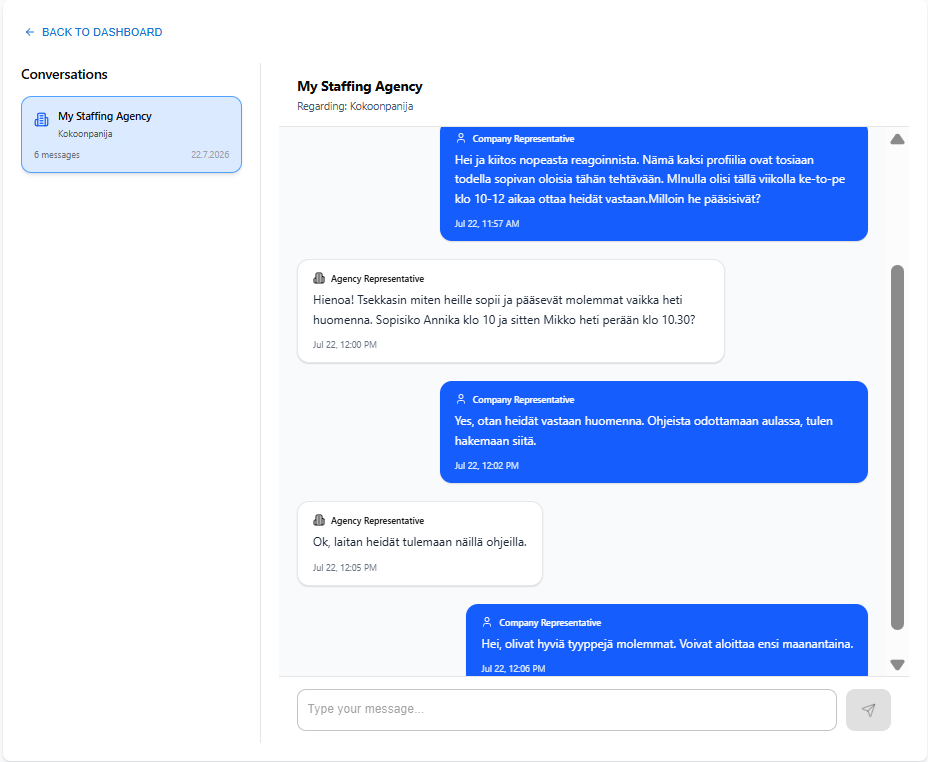
Task: Click the agency icon on the 12:05 PM message
Action: pyautogui.click(x=319, y=520)
